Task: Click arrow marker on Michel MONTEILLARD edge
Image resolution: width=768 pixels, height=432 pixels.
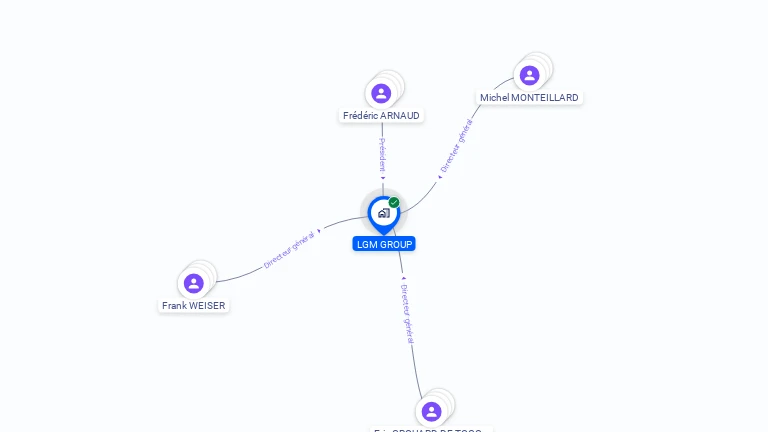Action: pos(440,177)
